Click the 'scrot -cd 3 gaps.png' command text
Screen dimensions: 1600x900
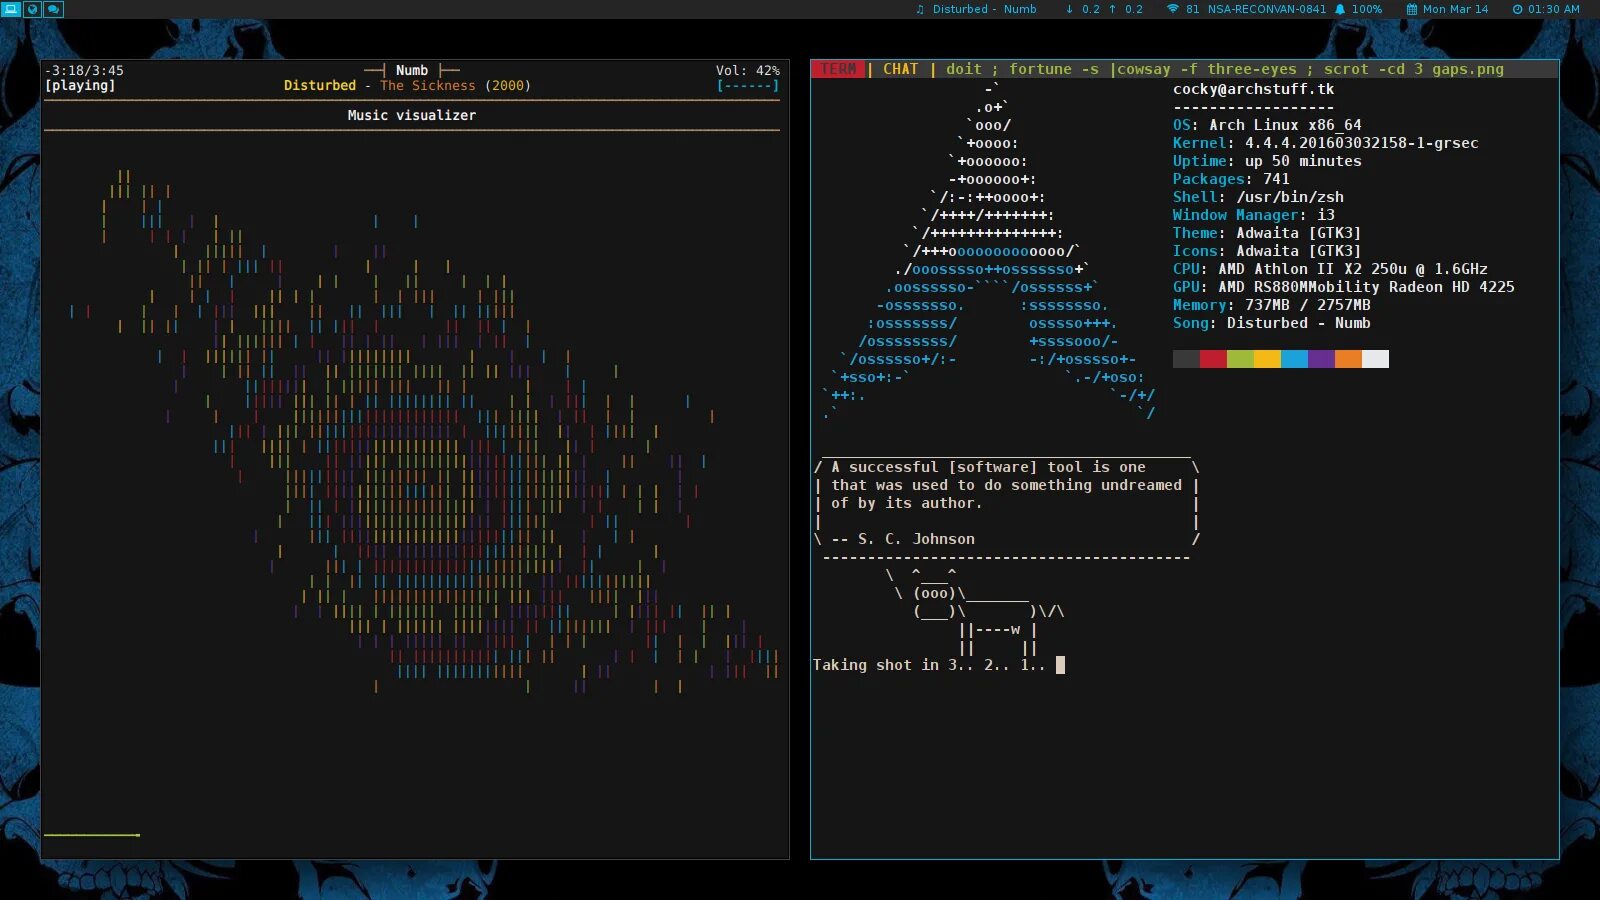click(1414, 69)
